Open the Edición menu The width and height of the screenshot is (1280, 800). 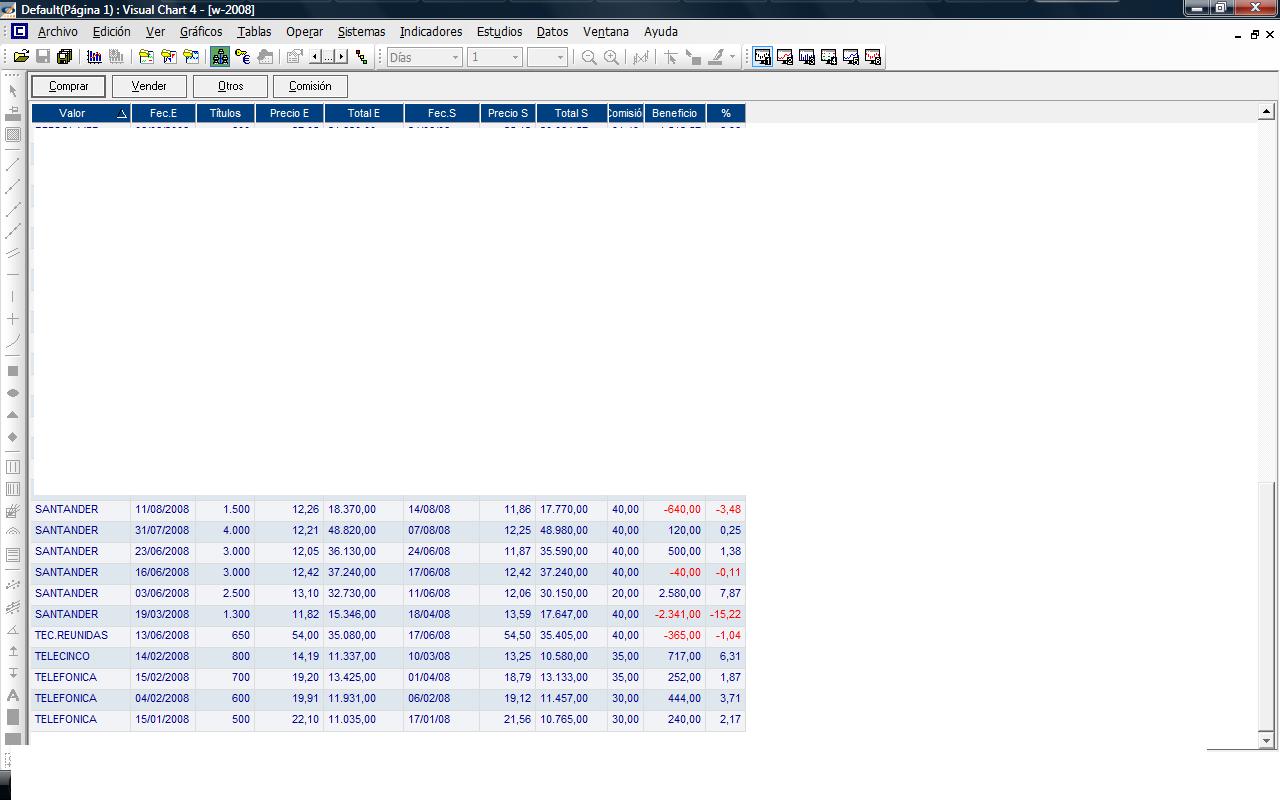112,31
